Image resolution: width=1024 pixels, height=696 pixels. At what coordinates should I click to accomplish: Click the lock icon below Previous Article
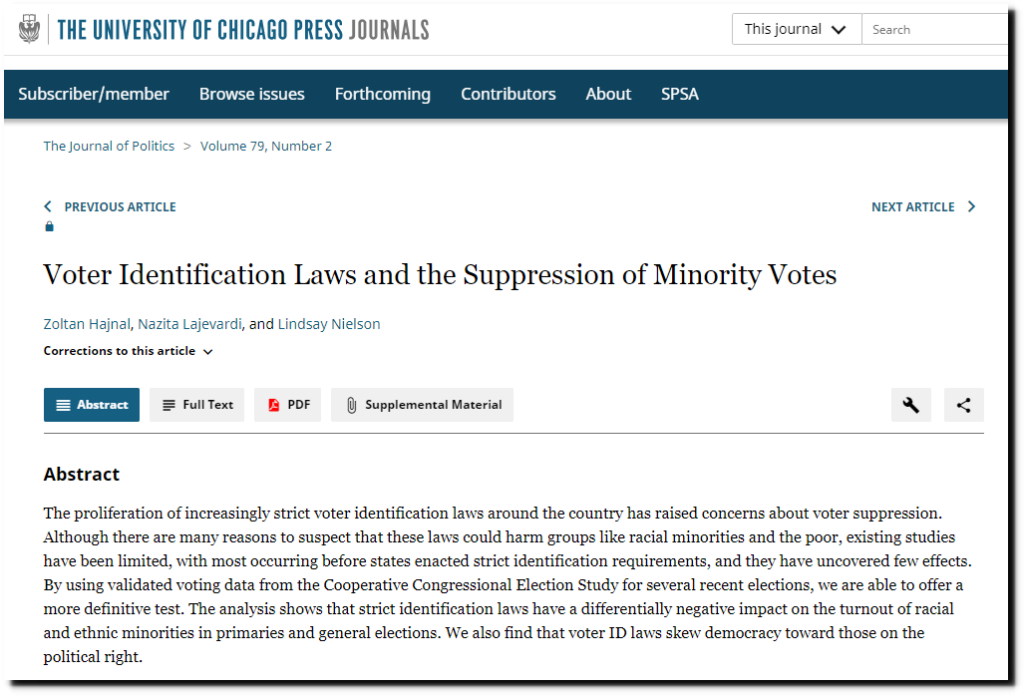point(49,227)
